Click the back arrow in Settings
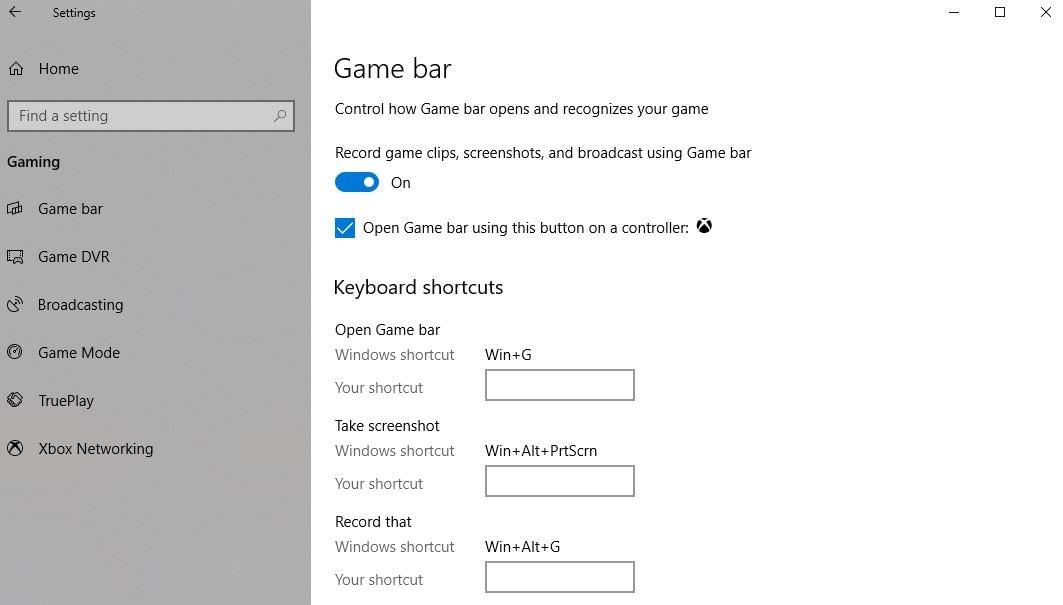 15,13
